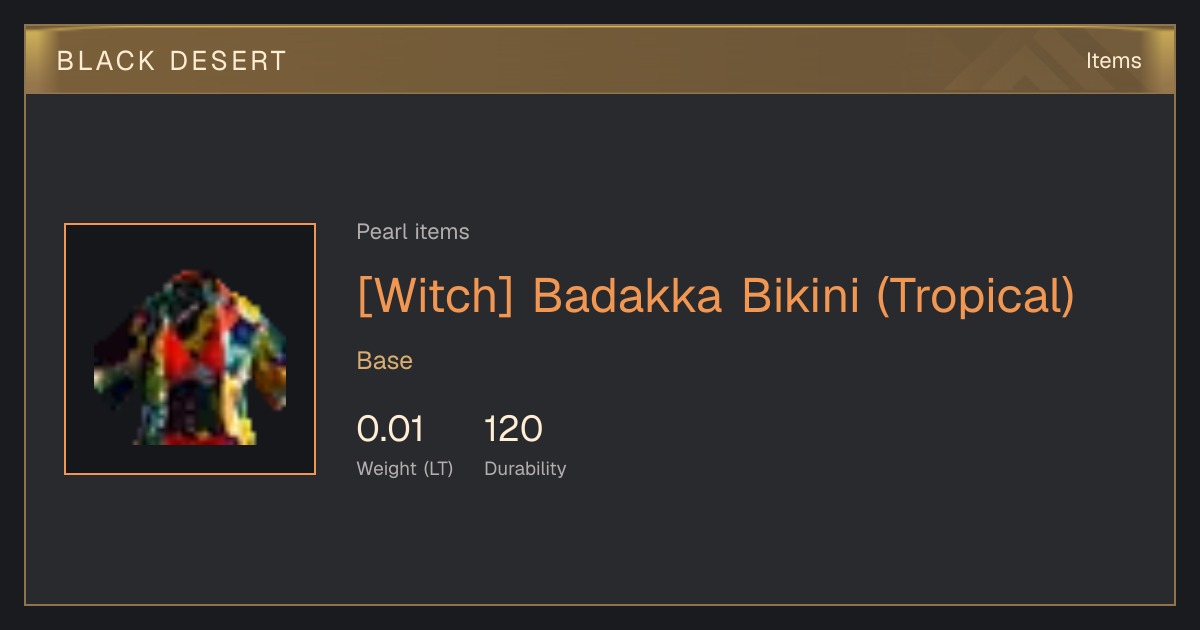Click the word [Witch] in the title
The image size is (1200, 630).
pos(436,295)
